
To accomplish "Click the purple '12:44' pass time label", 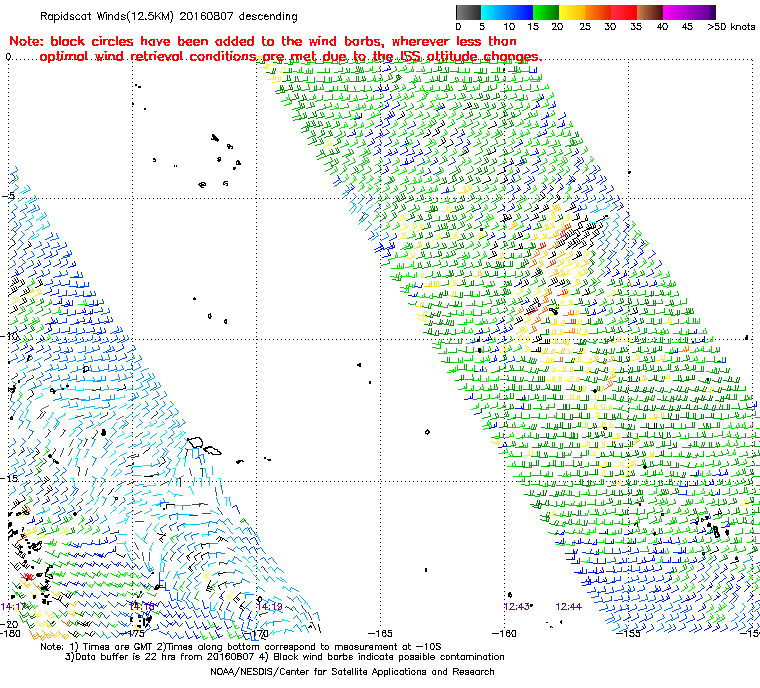I will (569, 607).
